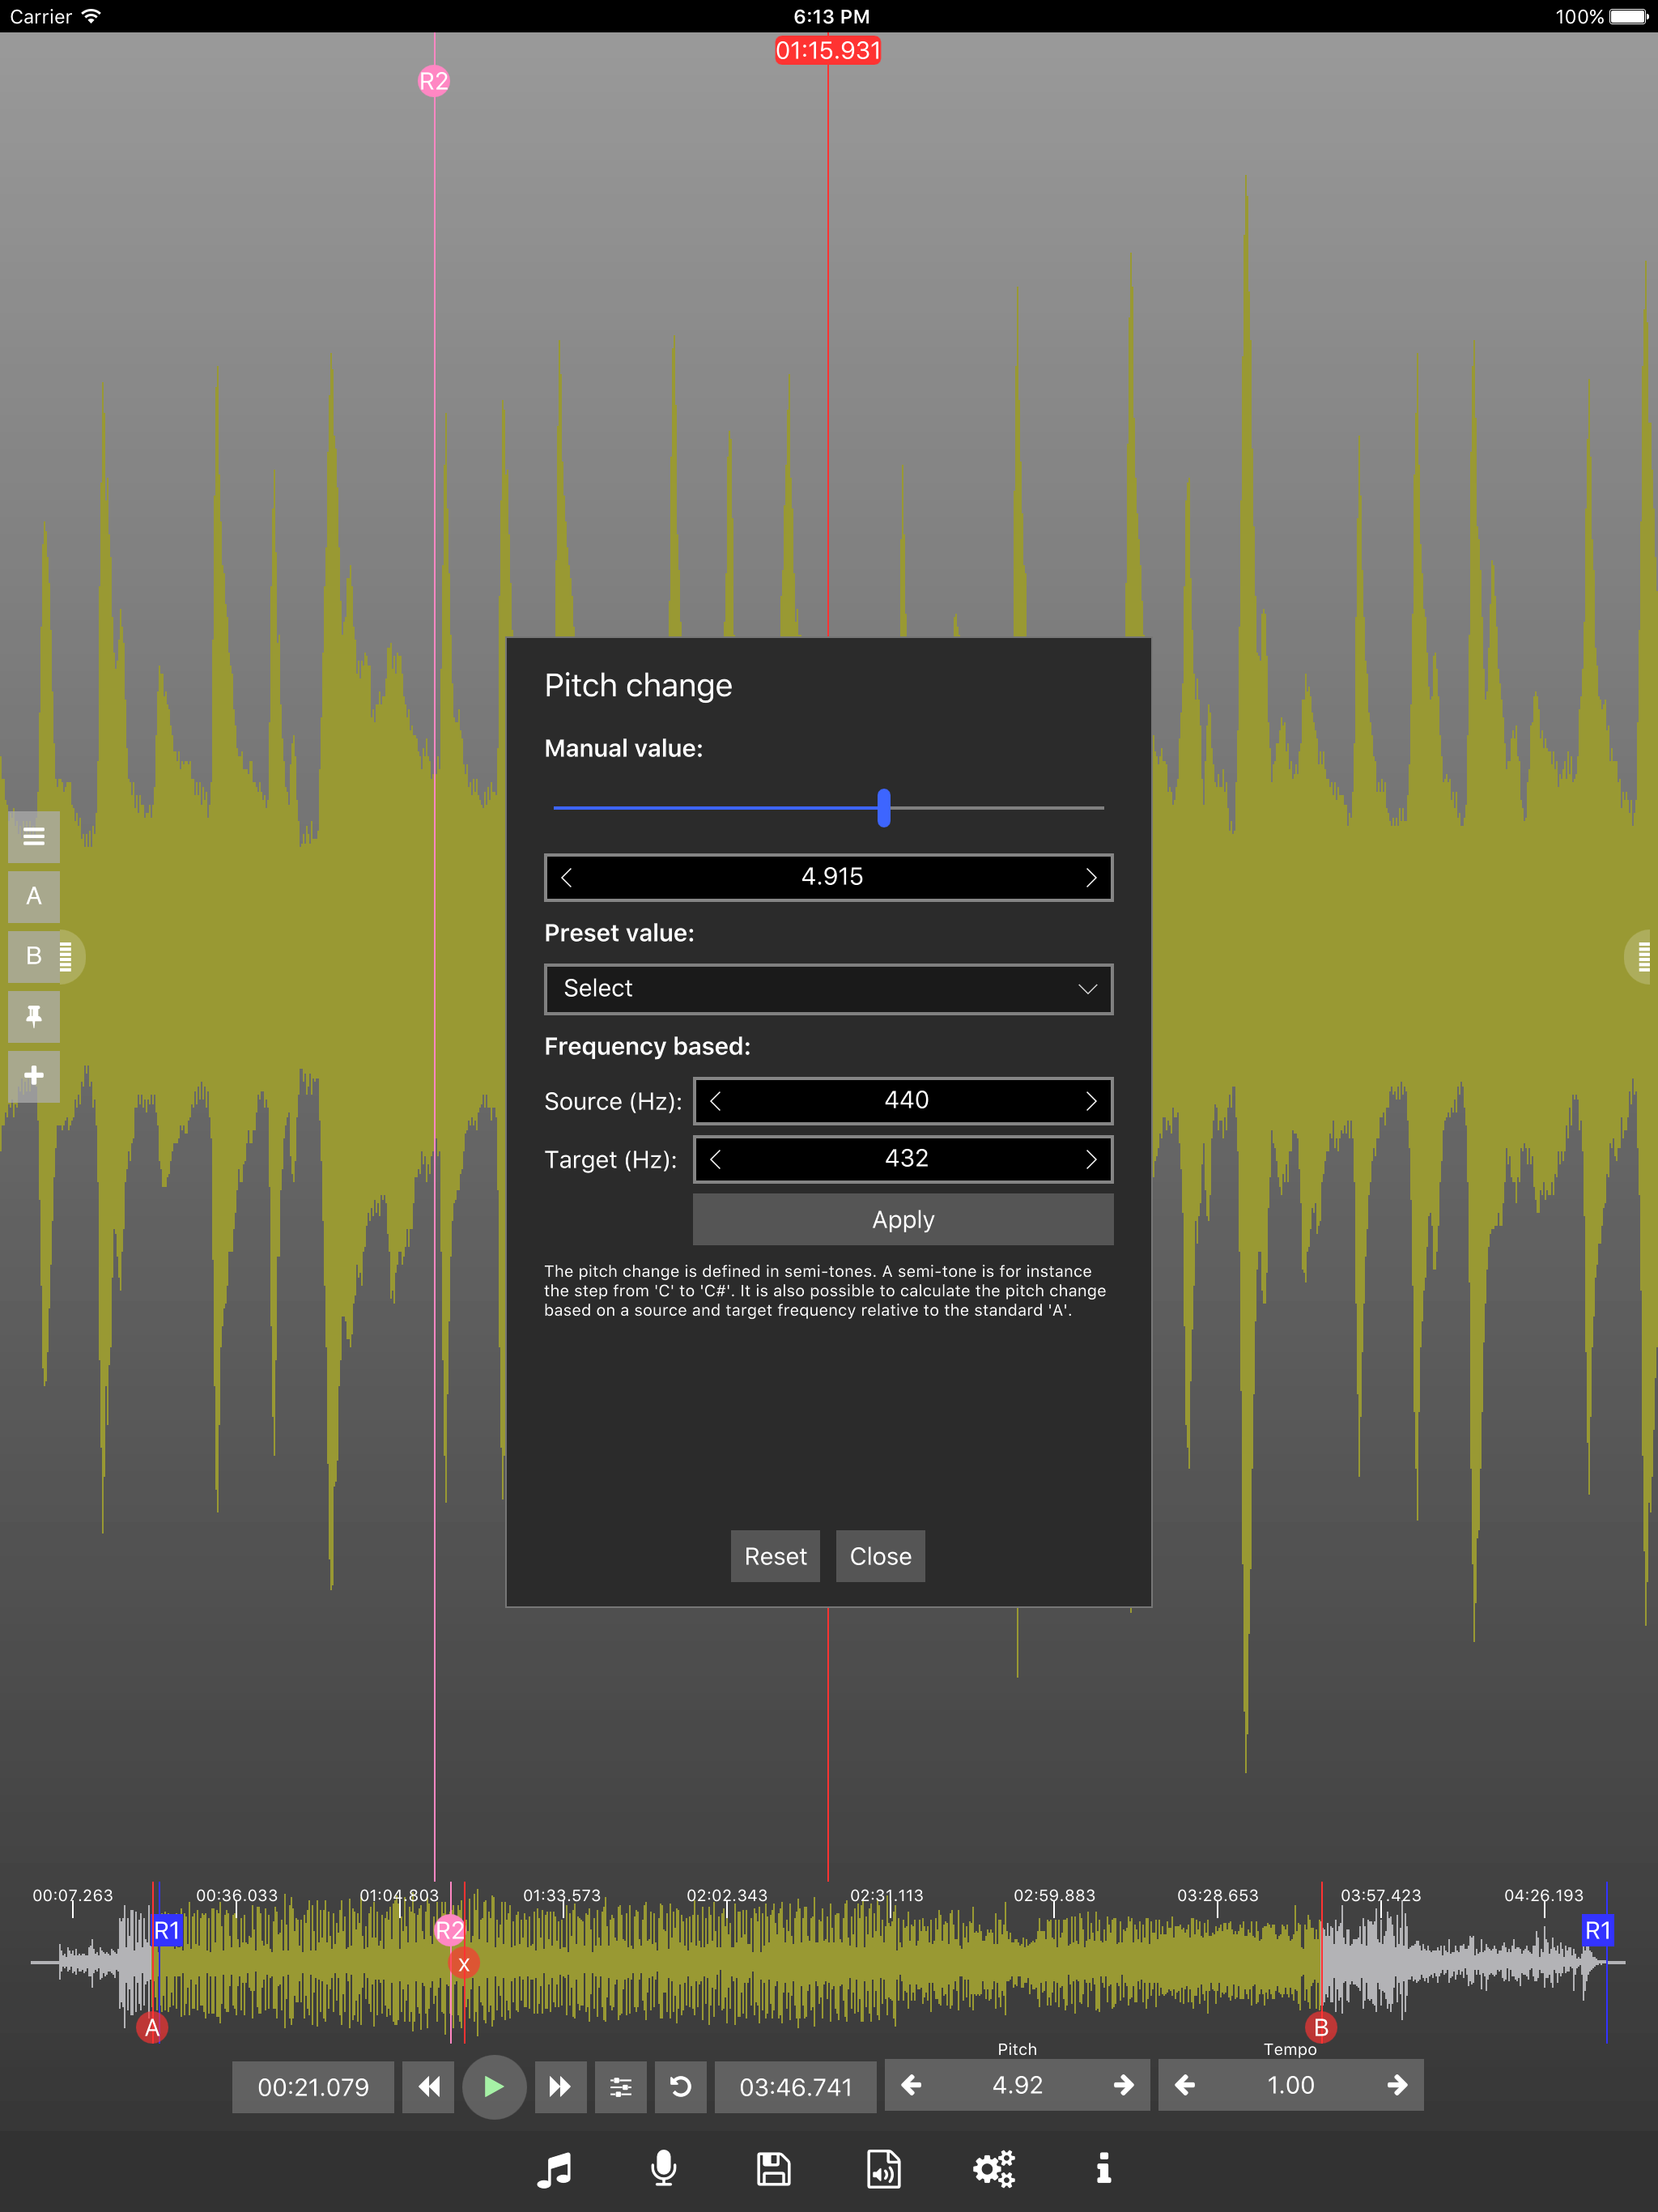Decrease tempo with the left arrow
This screenshot has width=1658, height=2212.
pos(1185,2085)
